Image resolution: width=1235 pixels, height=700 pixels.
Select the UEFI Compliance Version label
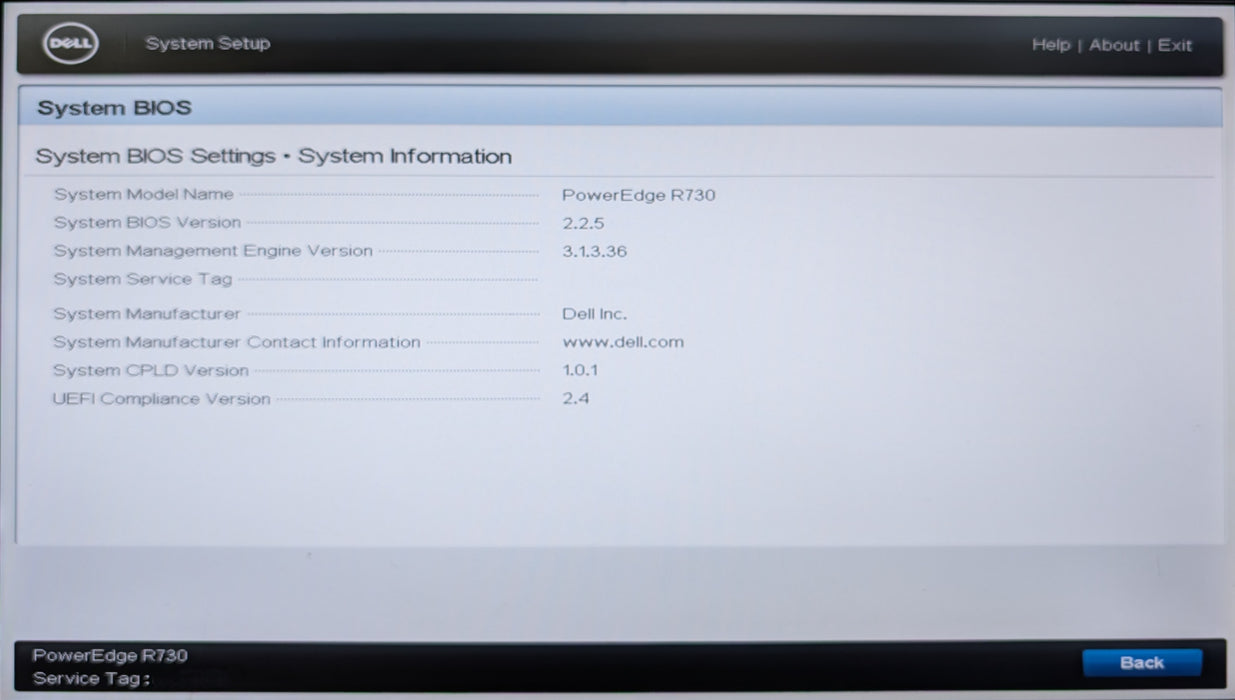click(161, 399)
